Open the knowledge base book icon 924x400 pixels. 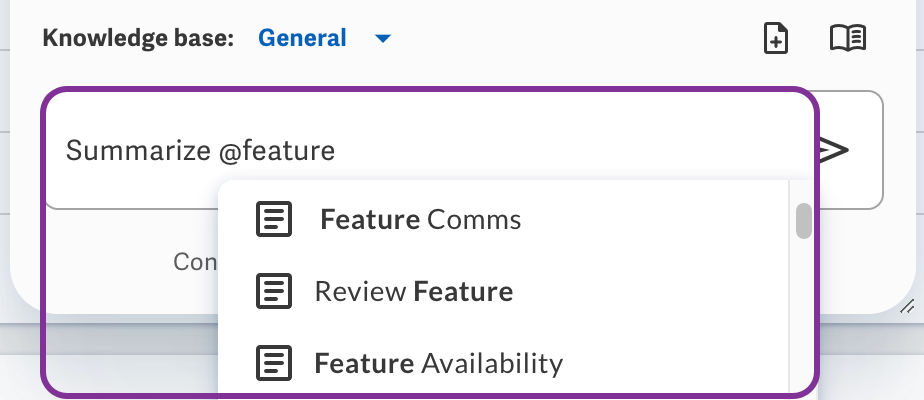(x=848, y=38)
